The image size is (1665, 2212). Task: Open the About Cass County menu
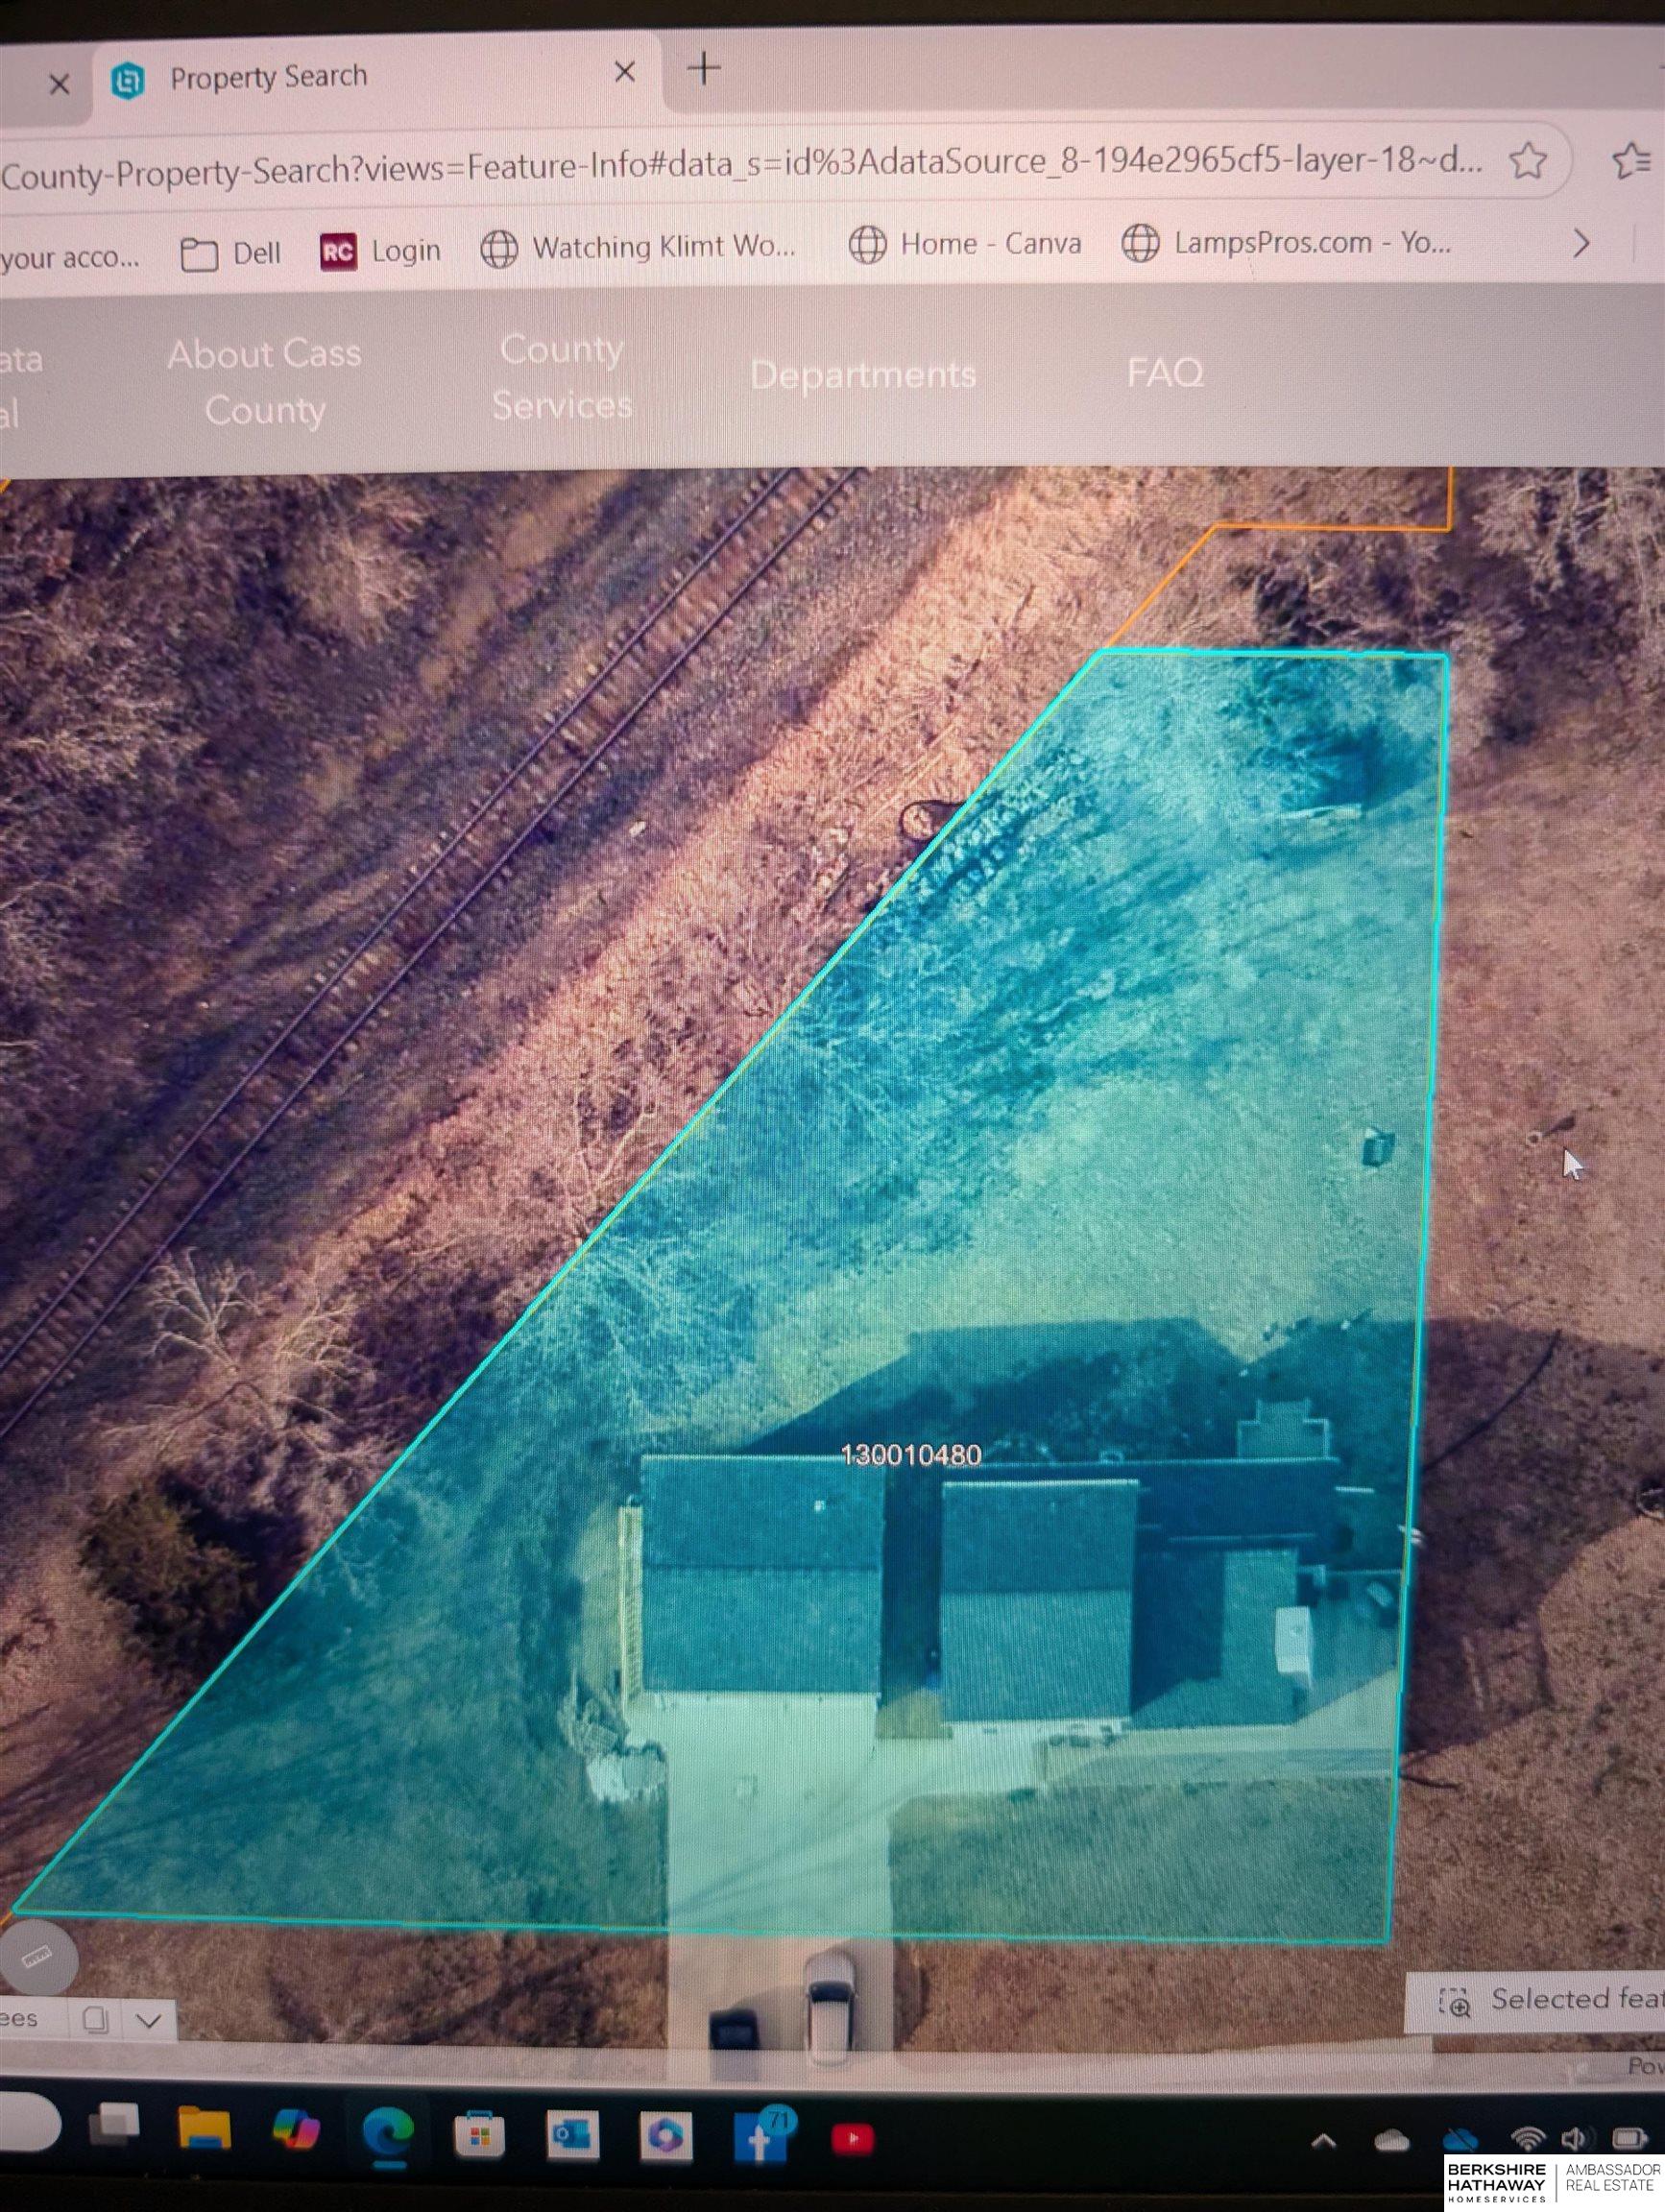click(x=264, y=381)
